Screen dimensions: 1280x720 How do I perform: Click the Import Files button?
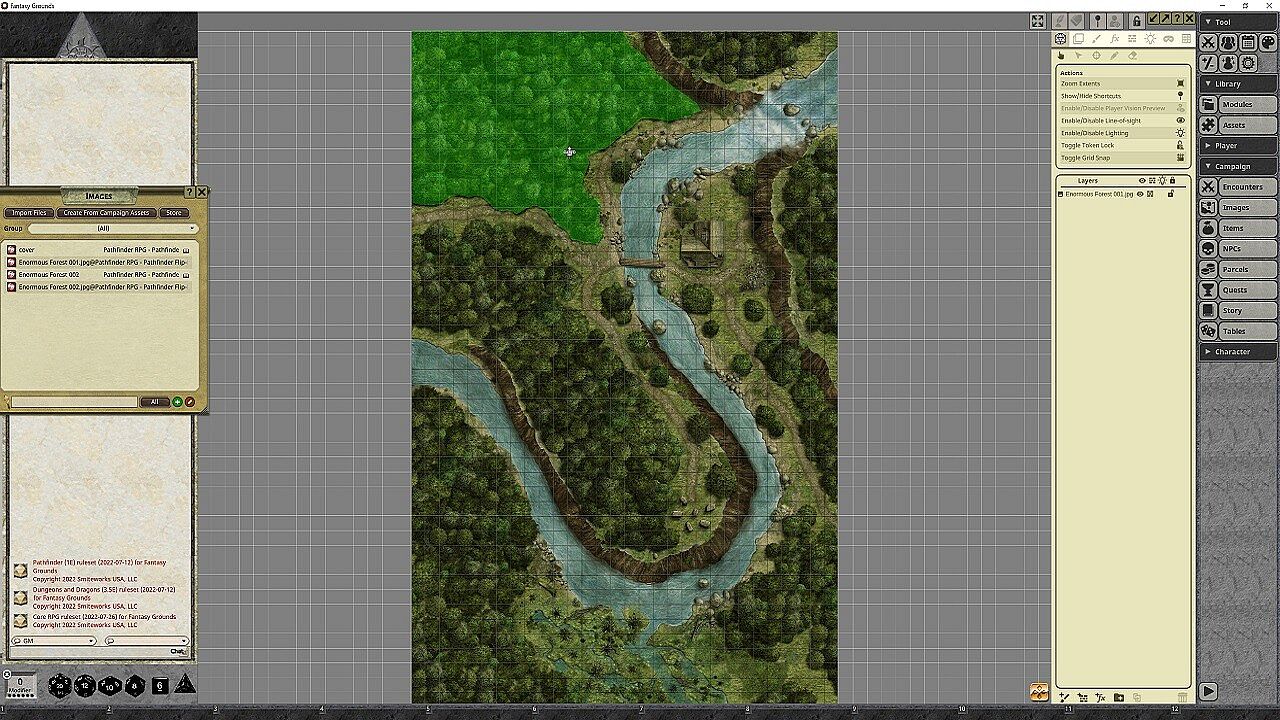(x=29, y=213)
